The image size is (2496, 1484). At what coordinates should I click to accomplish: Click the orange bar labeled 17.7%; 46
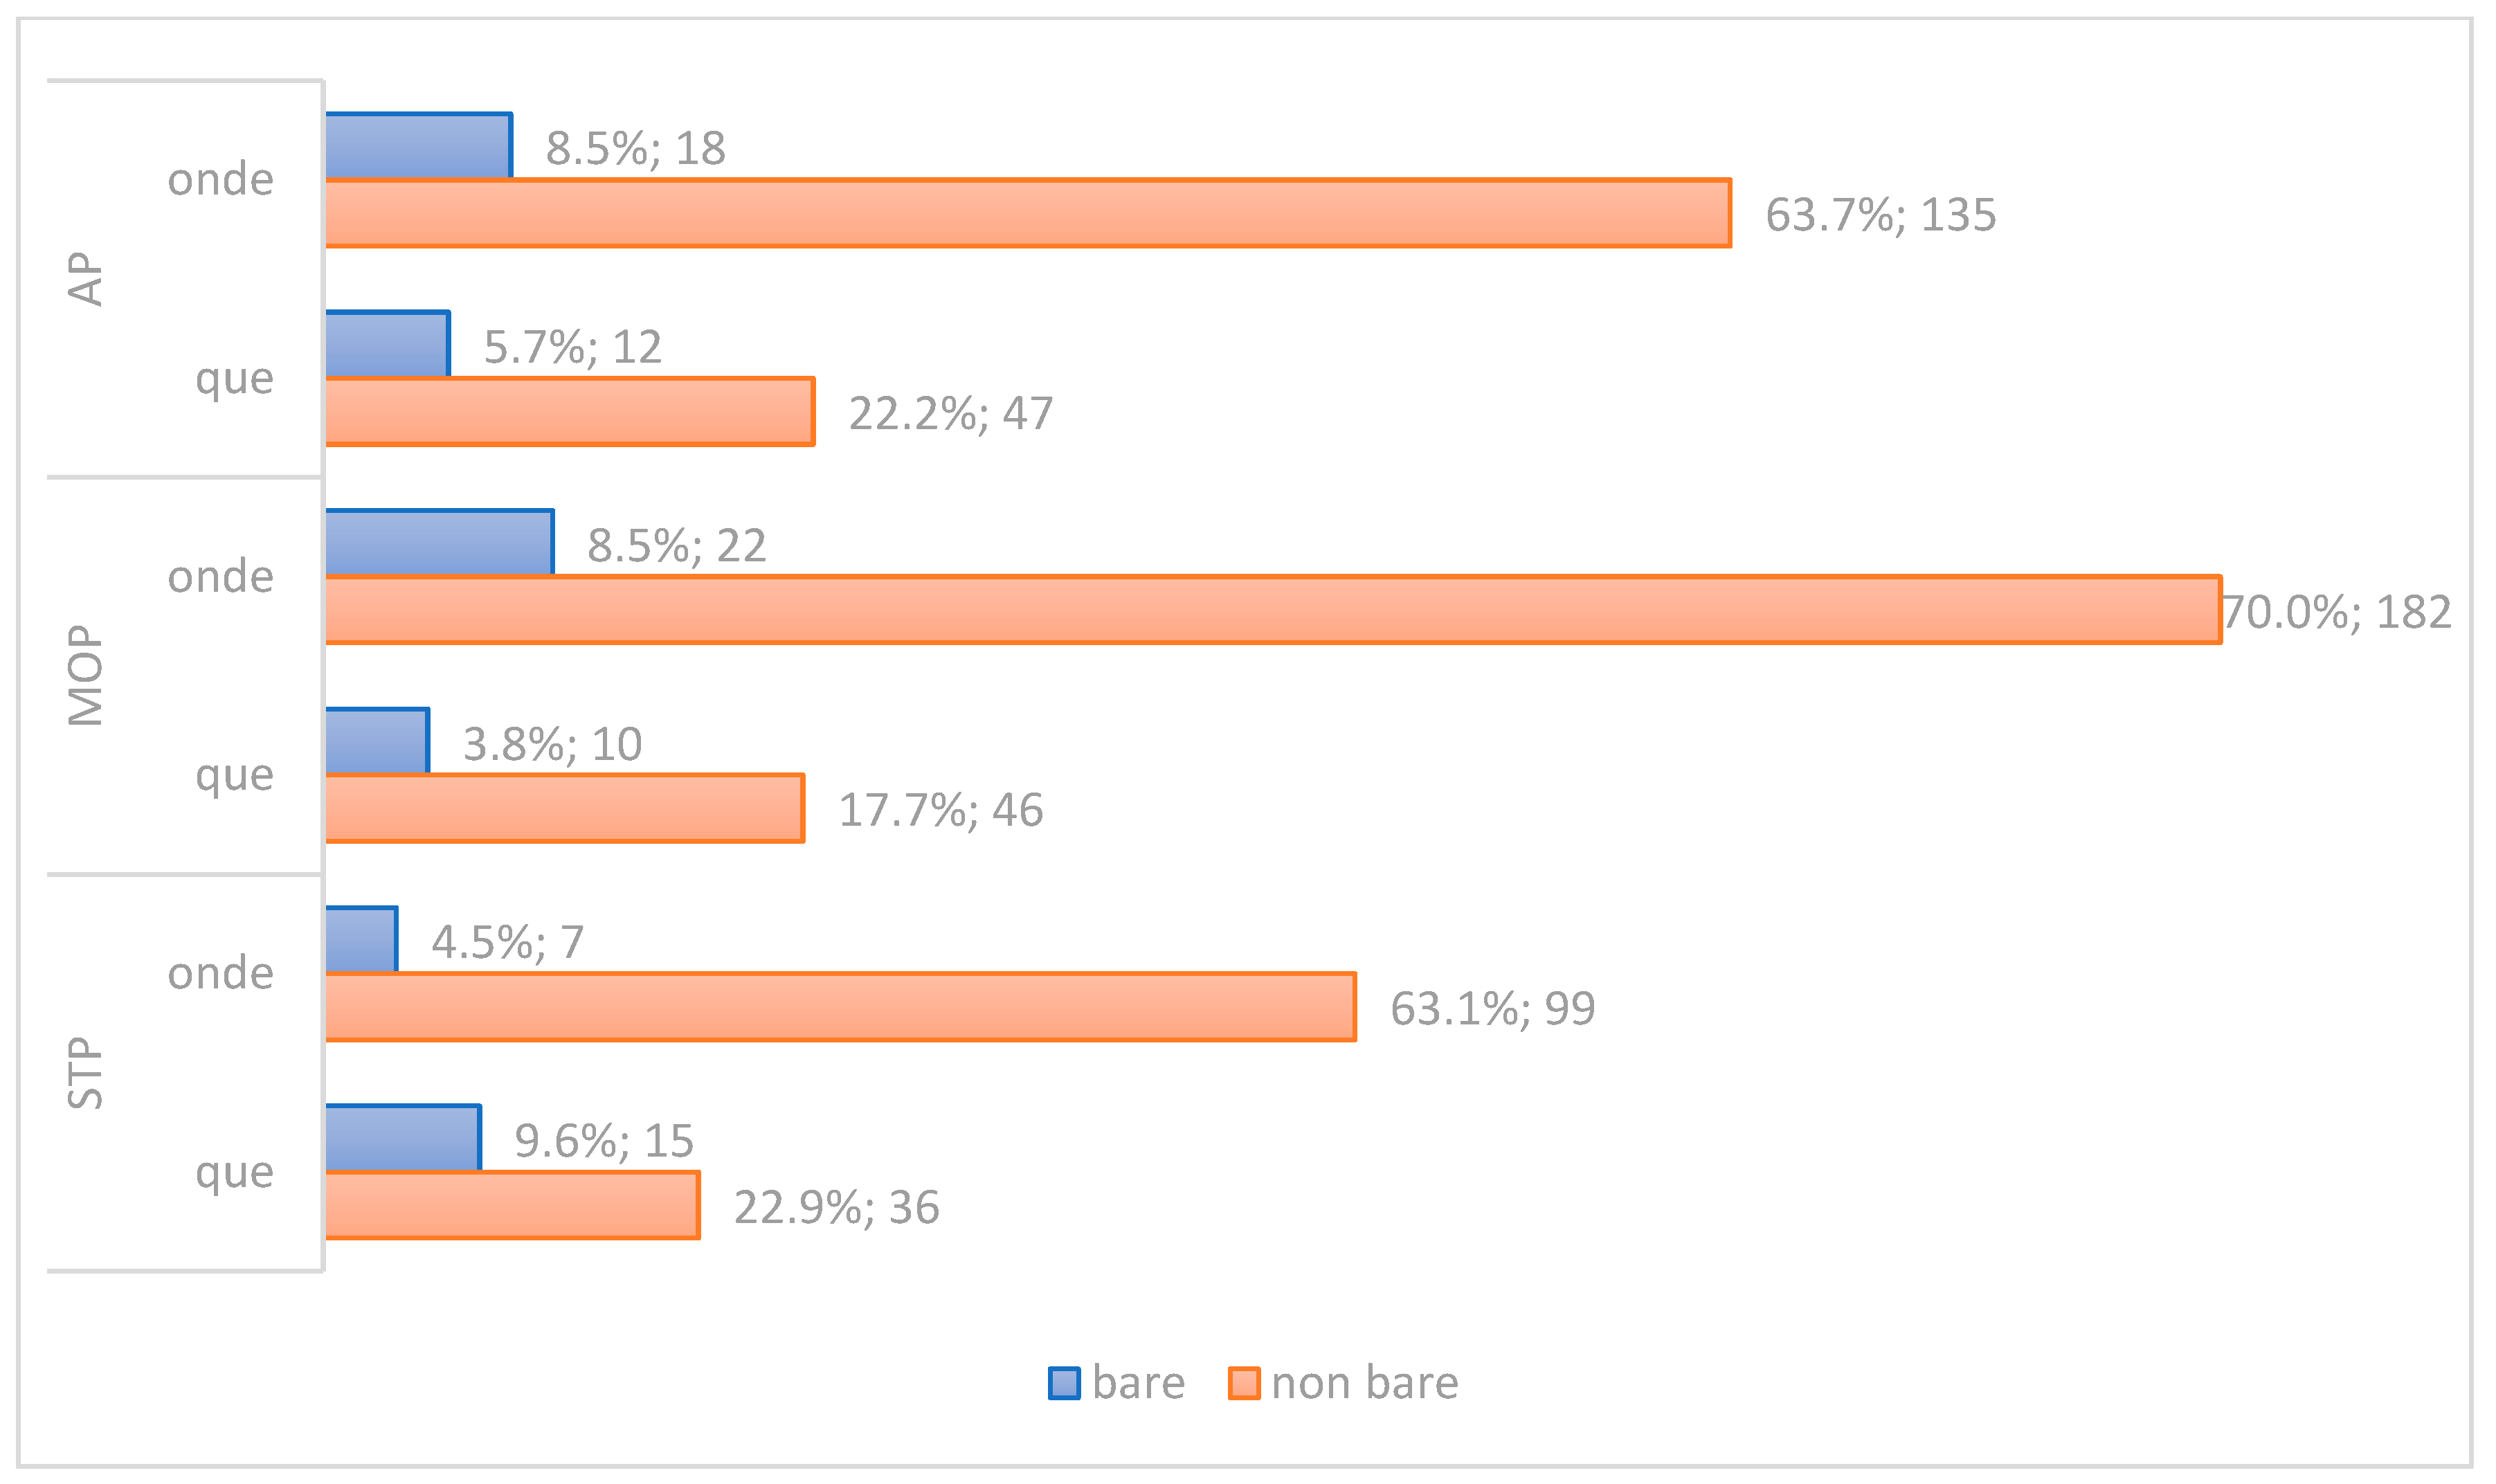pos(564,808)
